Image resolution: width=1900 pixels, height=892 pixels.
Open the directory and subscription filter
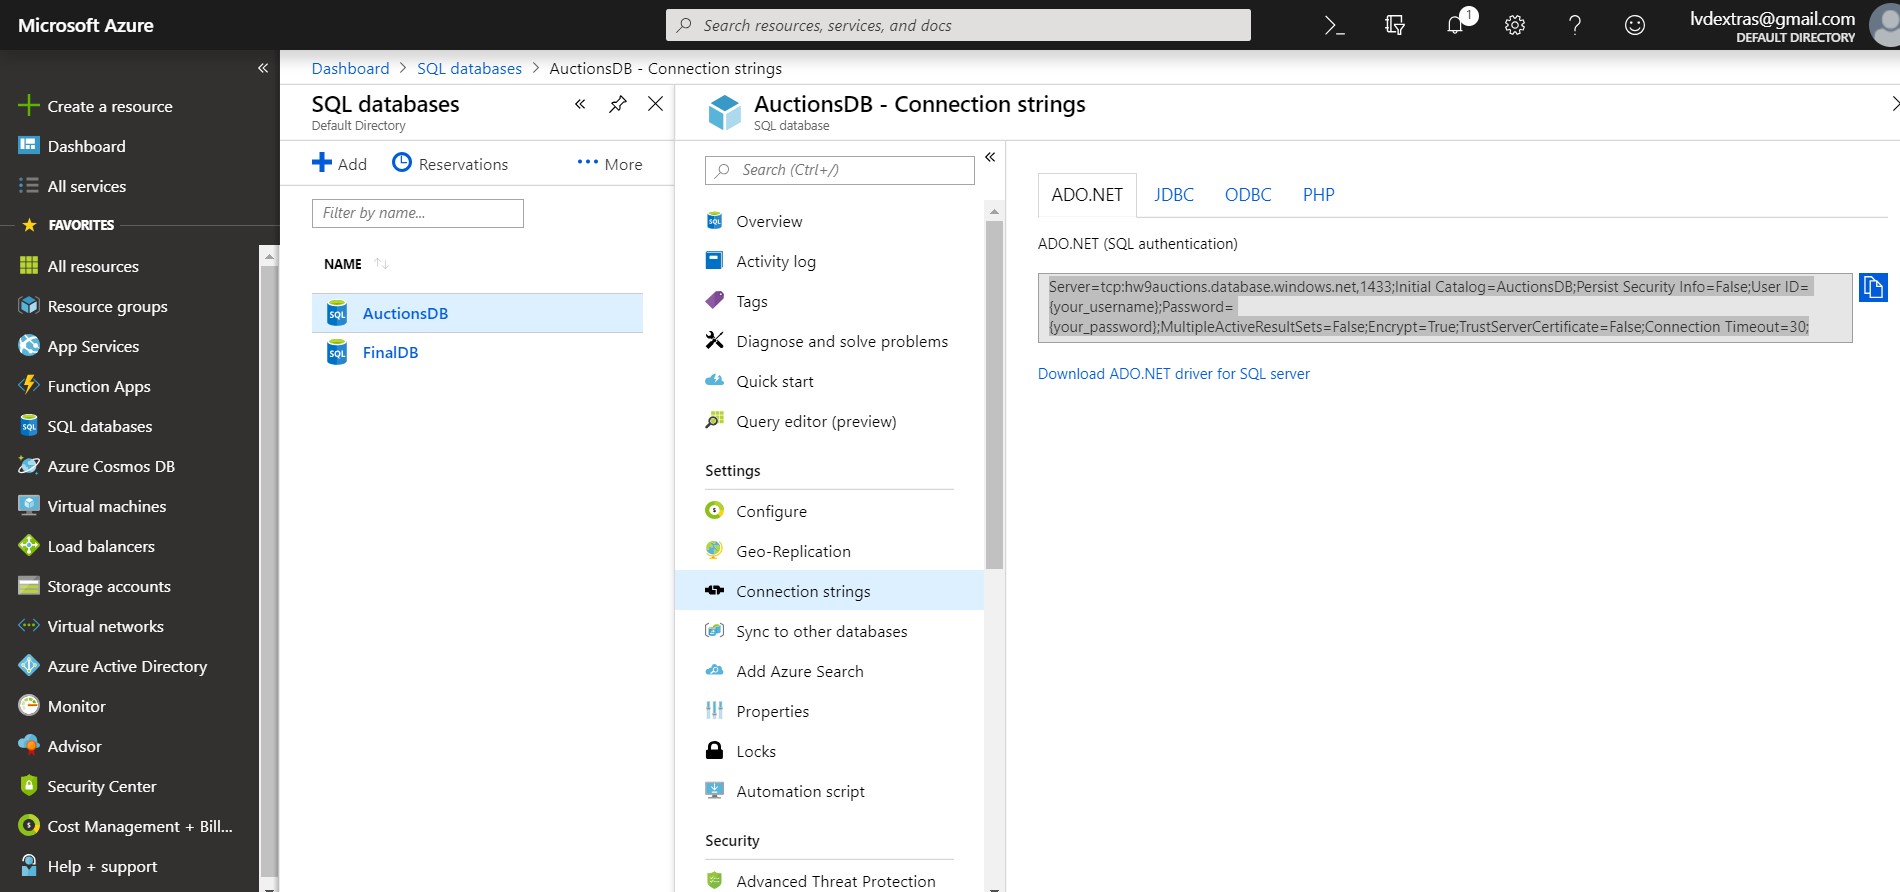coord(1395,25)
